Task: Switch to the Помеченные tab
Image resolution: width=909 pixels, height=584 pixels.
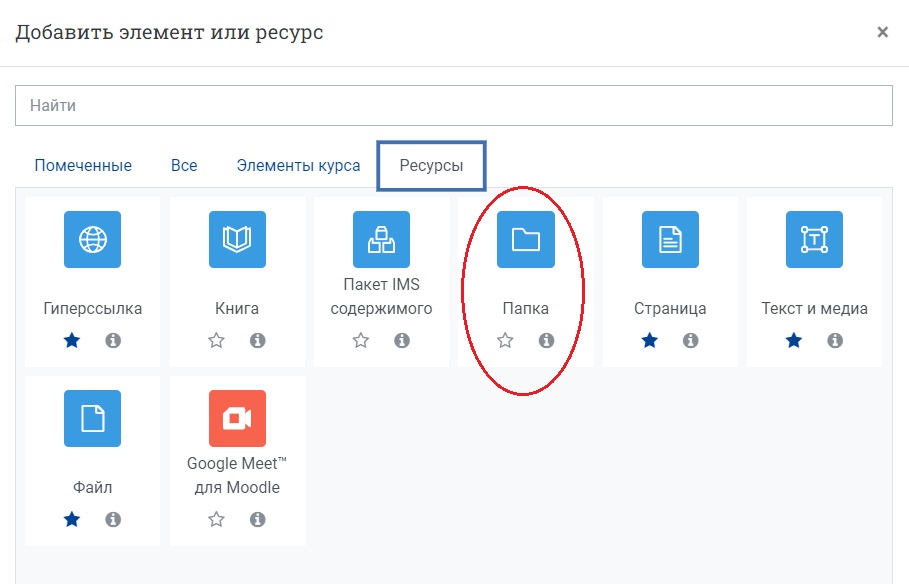Action: 83,165
